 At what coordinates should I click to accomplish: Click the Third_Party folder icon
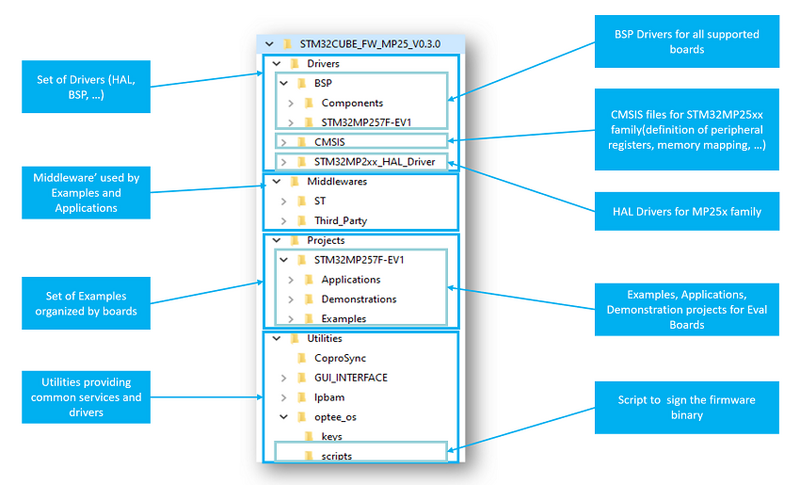coord(302,221)
